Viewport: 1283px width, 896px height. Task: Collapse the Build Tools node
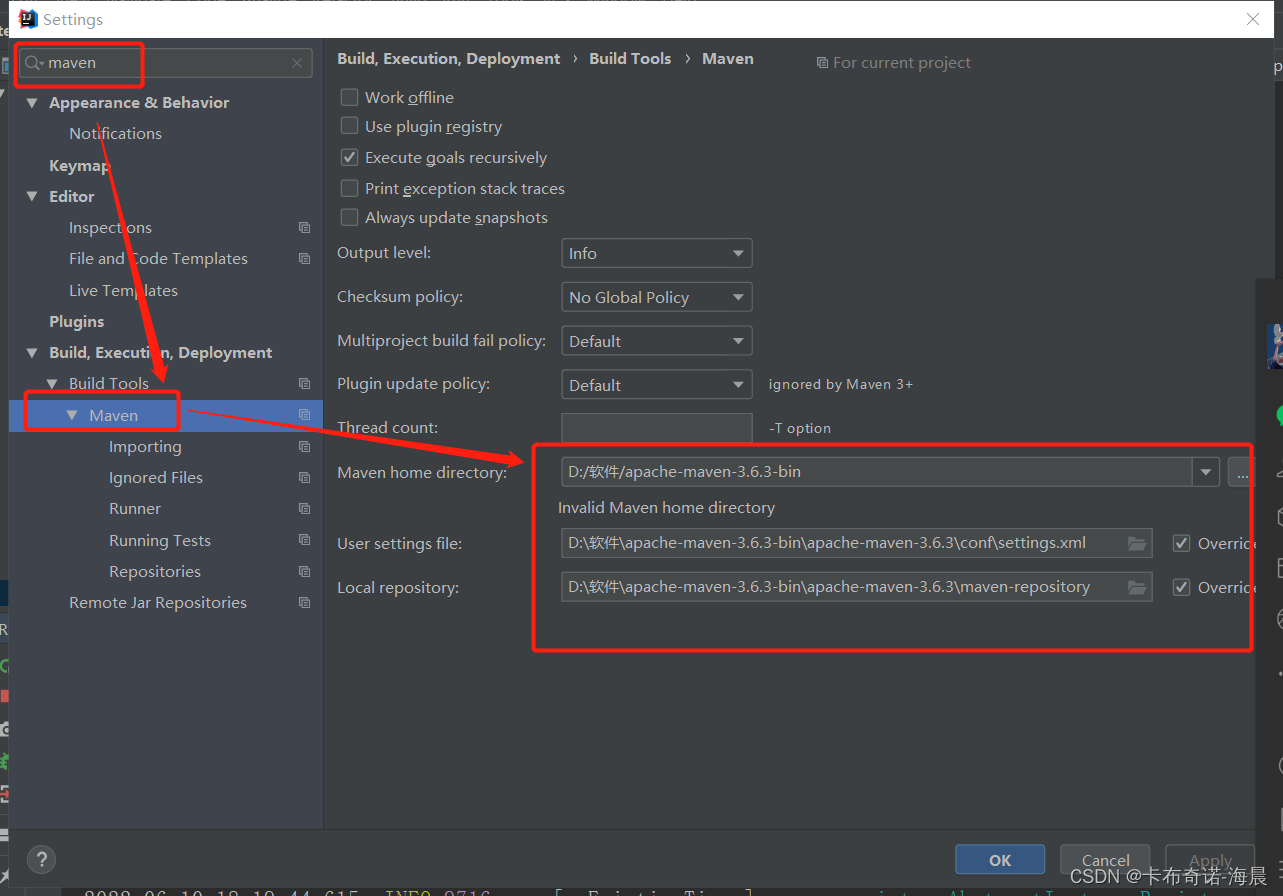[52, 384]
